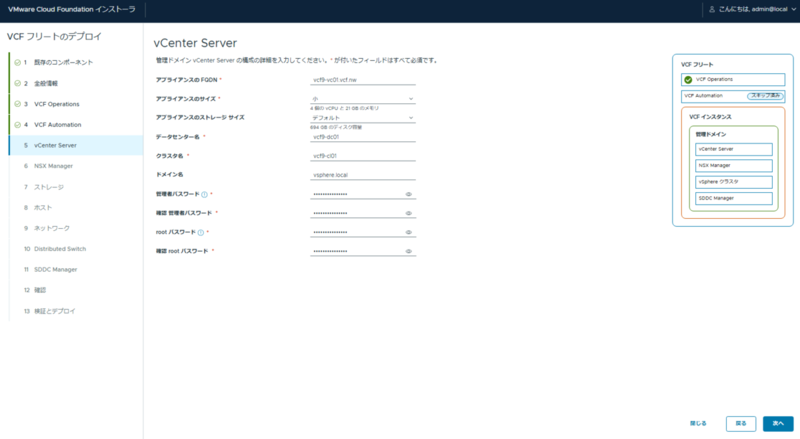Screen dimensions: 800x439
Task: Expand the admin@local user menu chevron
Action: pos(793,9)
